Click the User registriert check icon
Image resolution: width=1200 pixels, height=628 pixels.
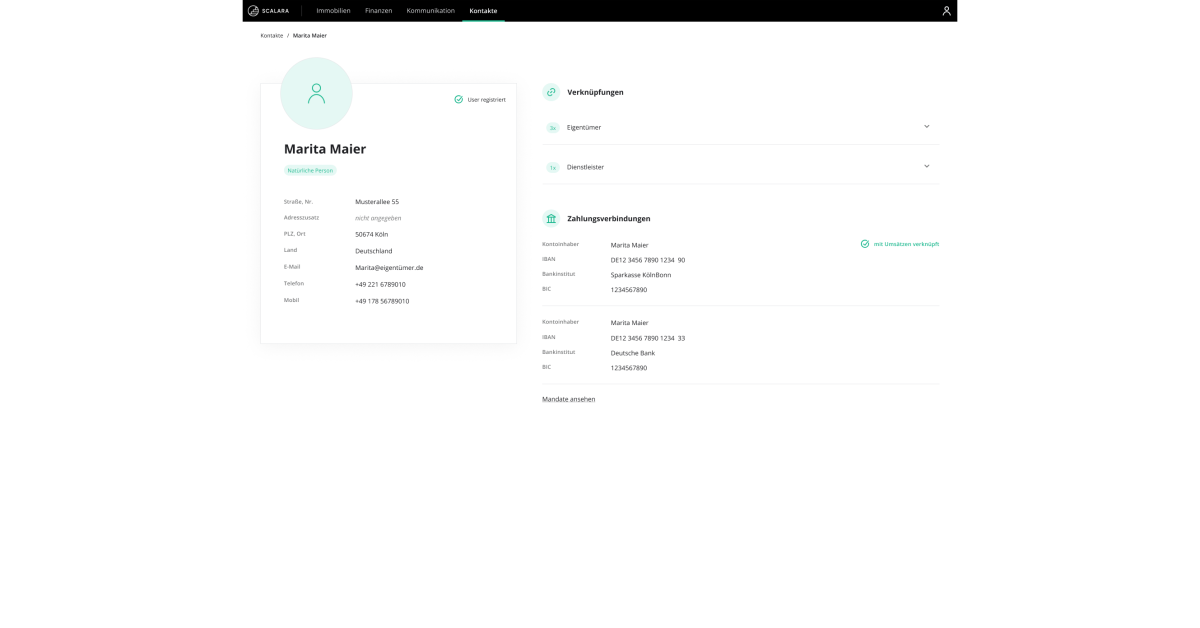459,100
